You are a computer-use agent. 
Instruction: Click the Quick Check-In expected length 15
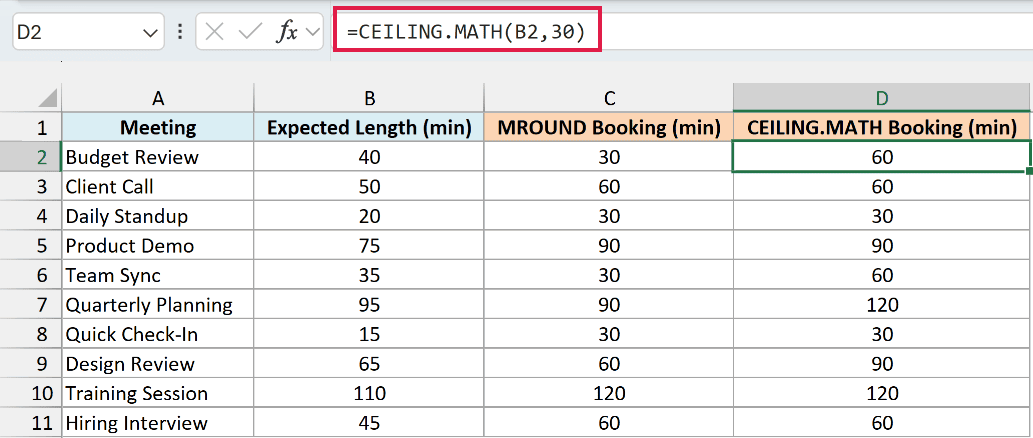point(370,335)
